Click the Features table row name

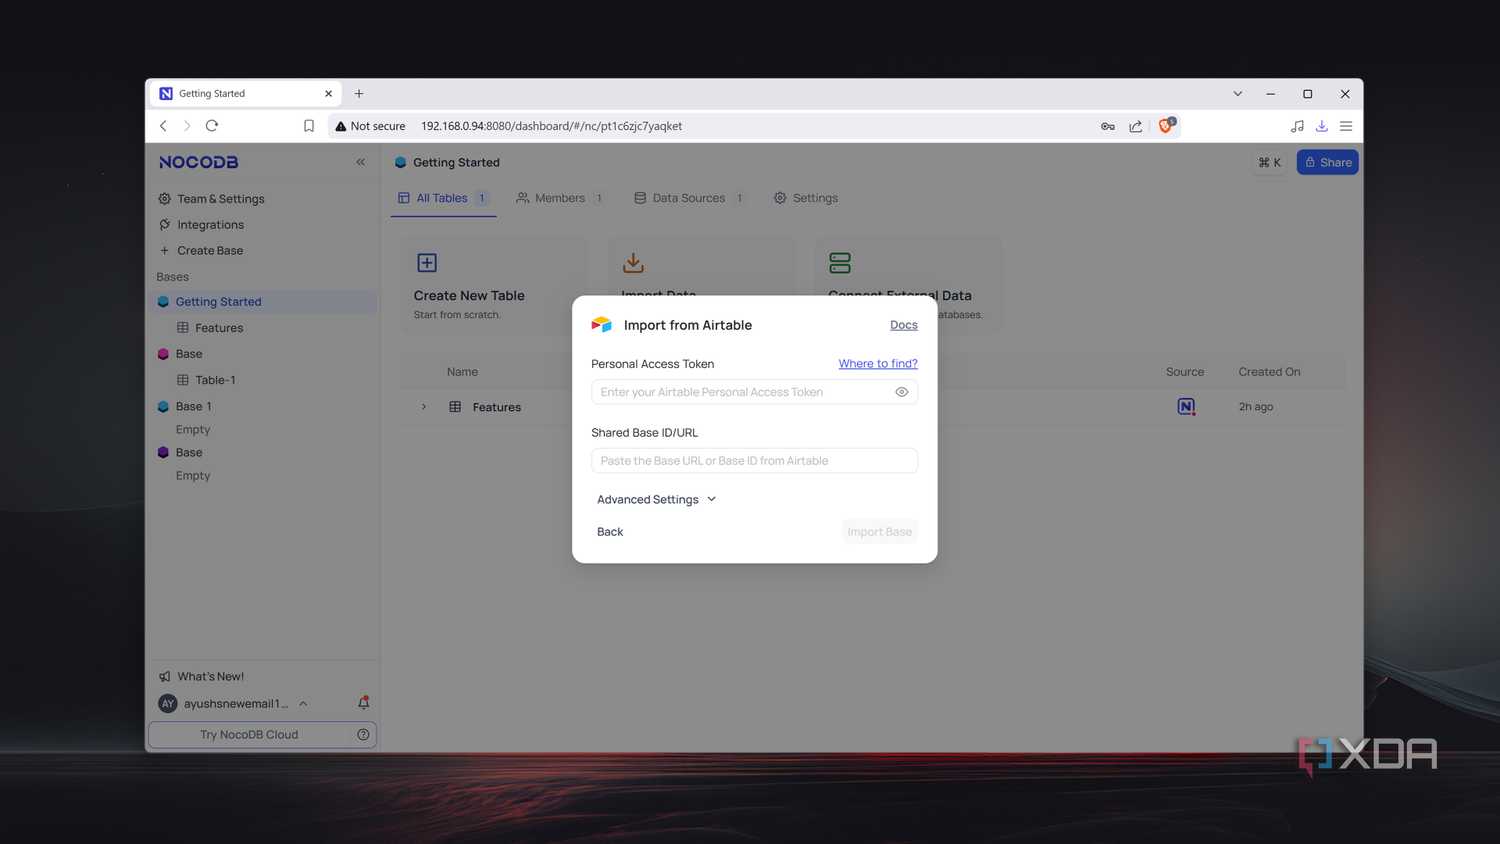click(497, 407)
